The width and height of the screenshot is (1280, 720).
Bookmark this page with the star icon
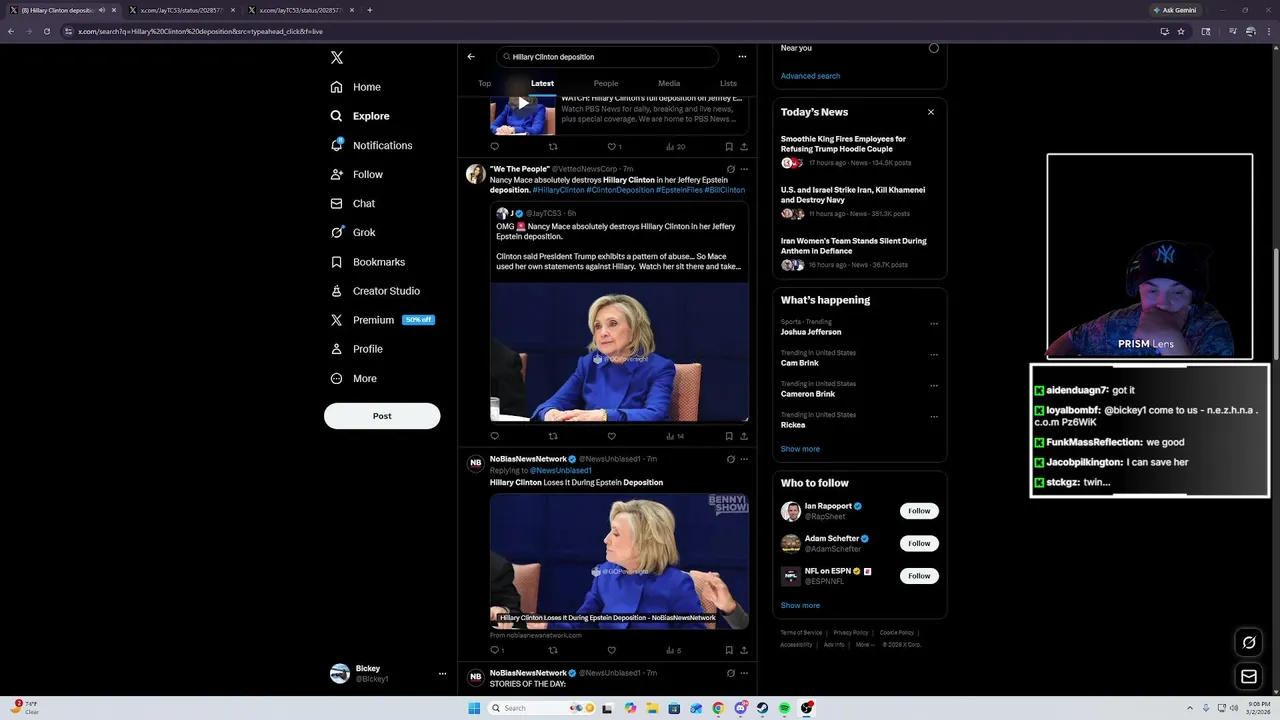[x=1181, y=31]
